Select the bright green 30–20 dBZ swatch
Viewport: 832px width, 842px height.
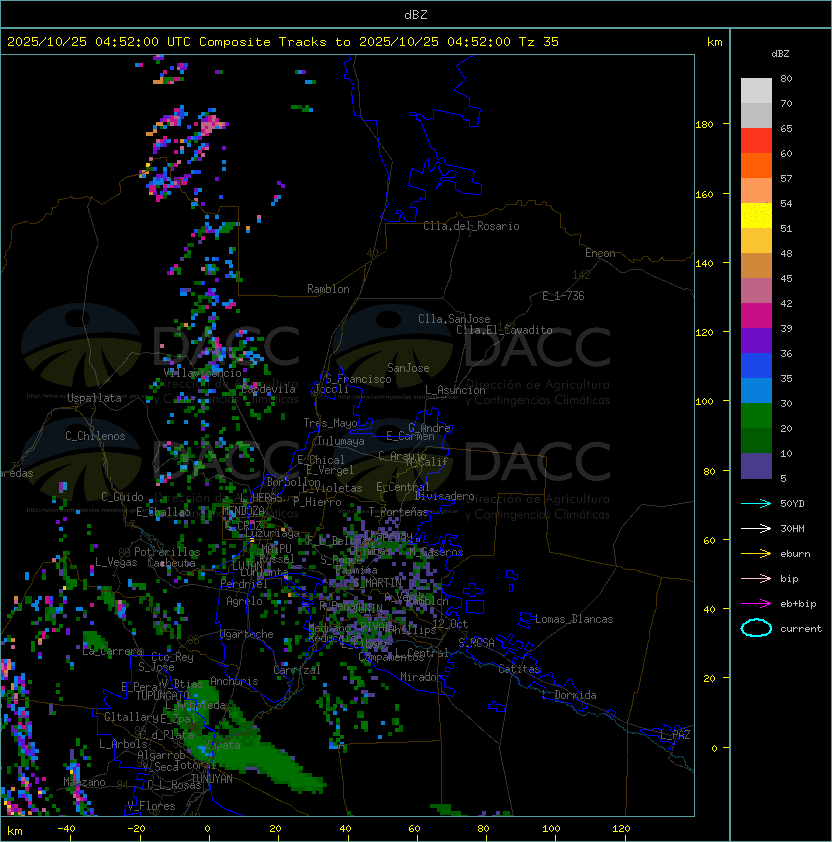point(756,416)
